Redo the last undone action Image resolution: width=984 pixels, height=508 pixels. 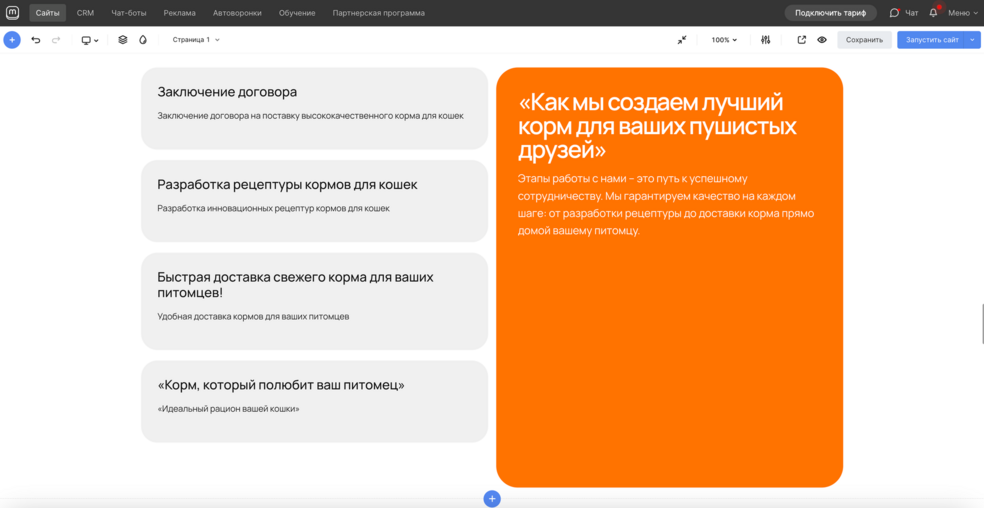pos(56,40)
